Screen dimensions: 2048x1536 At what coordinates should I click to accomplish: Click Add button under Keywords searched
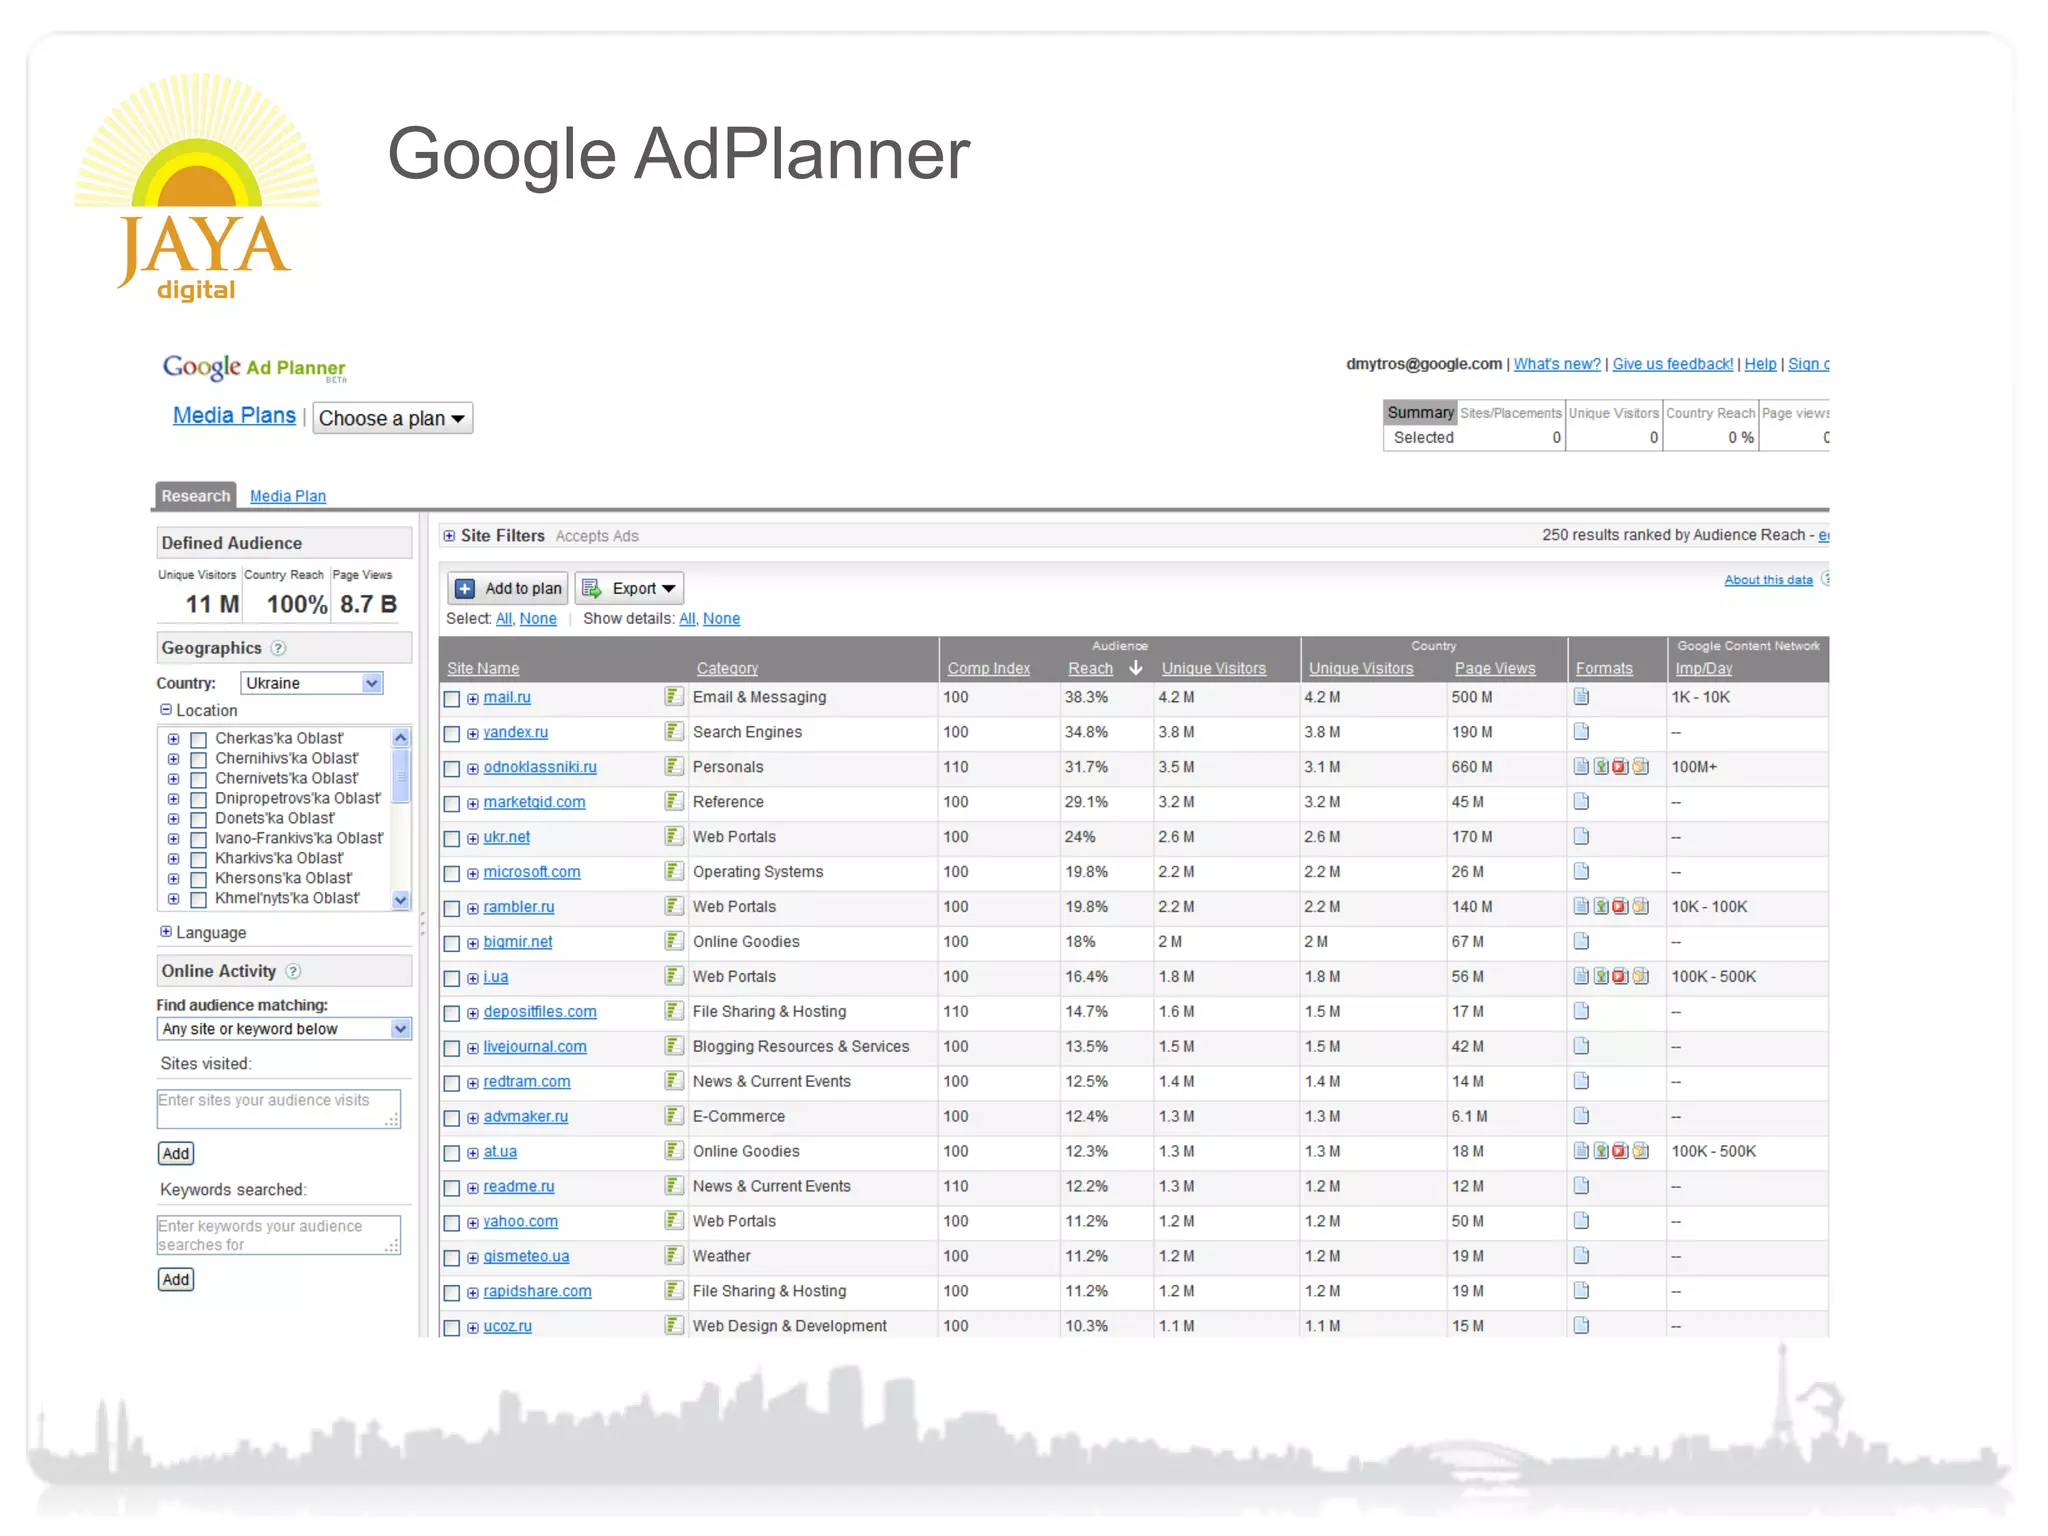coord(176,1279)
